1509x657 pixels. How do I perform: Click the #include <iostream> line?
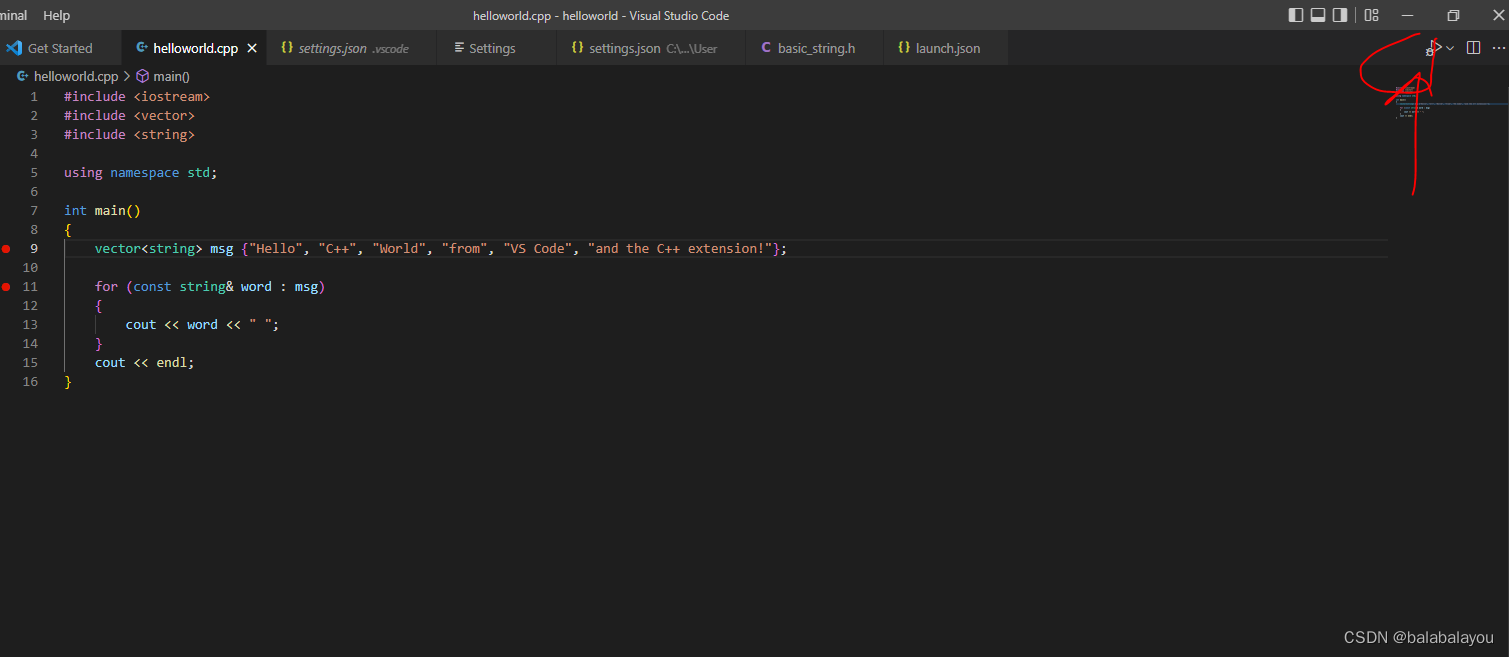137,97
